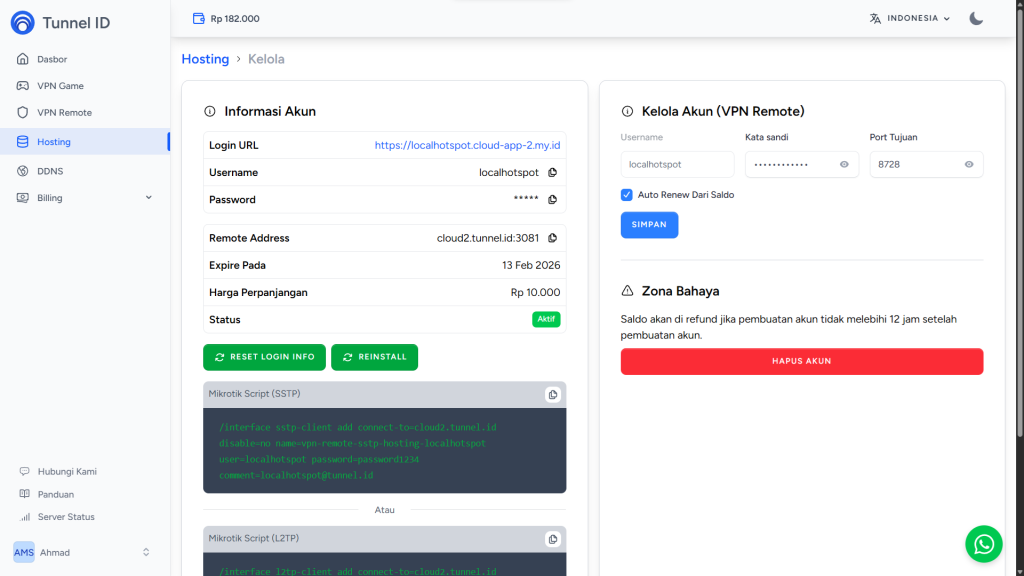Open WhatsApp chat floating button
Screen dimensions: 1024x576
tap(983, 544)
